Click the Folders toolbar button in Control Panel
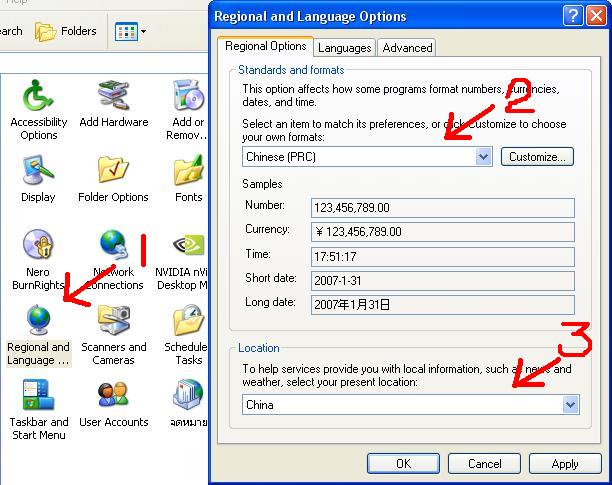The width and height of the screenshot is (612, 485). point(66,31)
